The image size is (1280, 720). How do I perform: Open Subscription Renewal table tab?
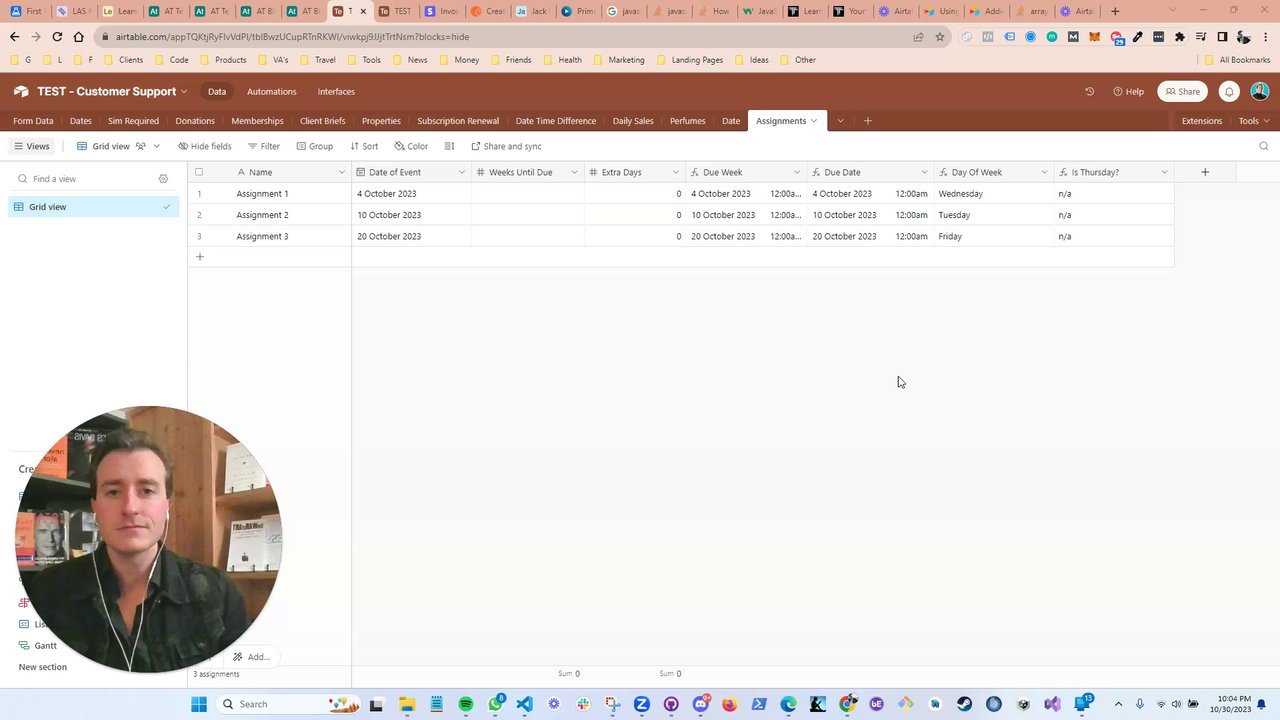click(x=458, y=121)
